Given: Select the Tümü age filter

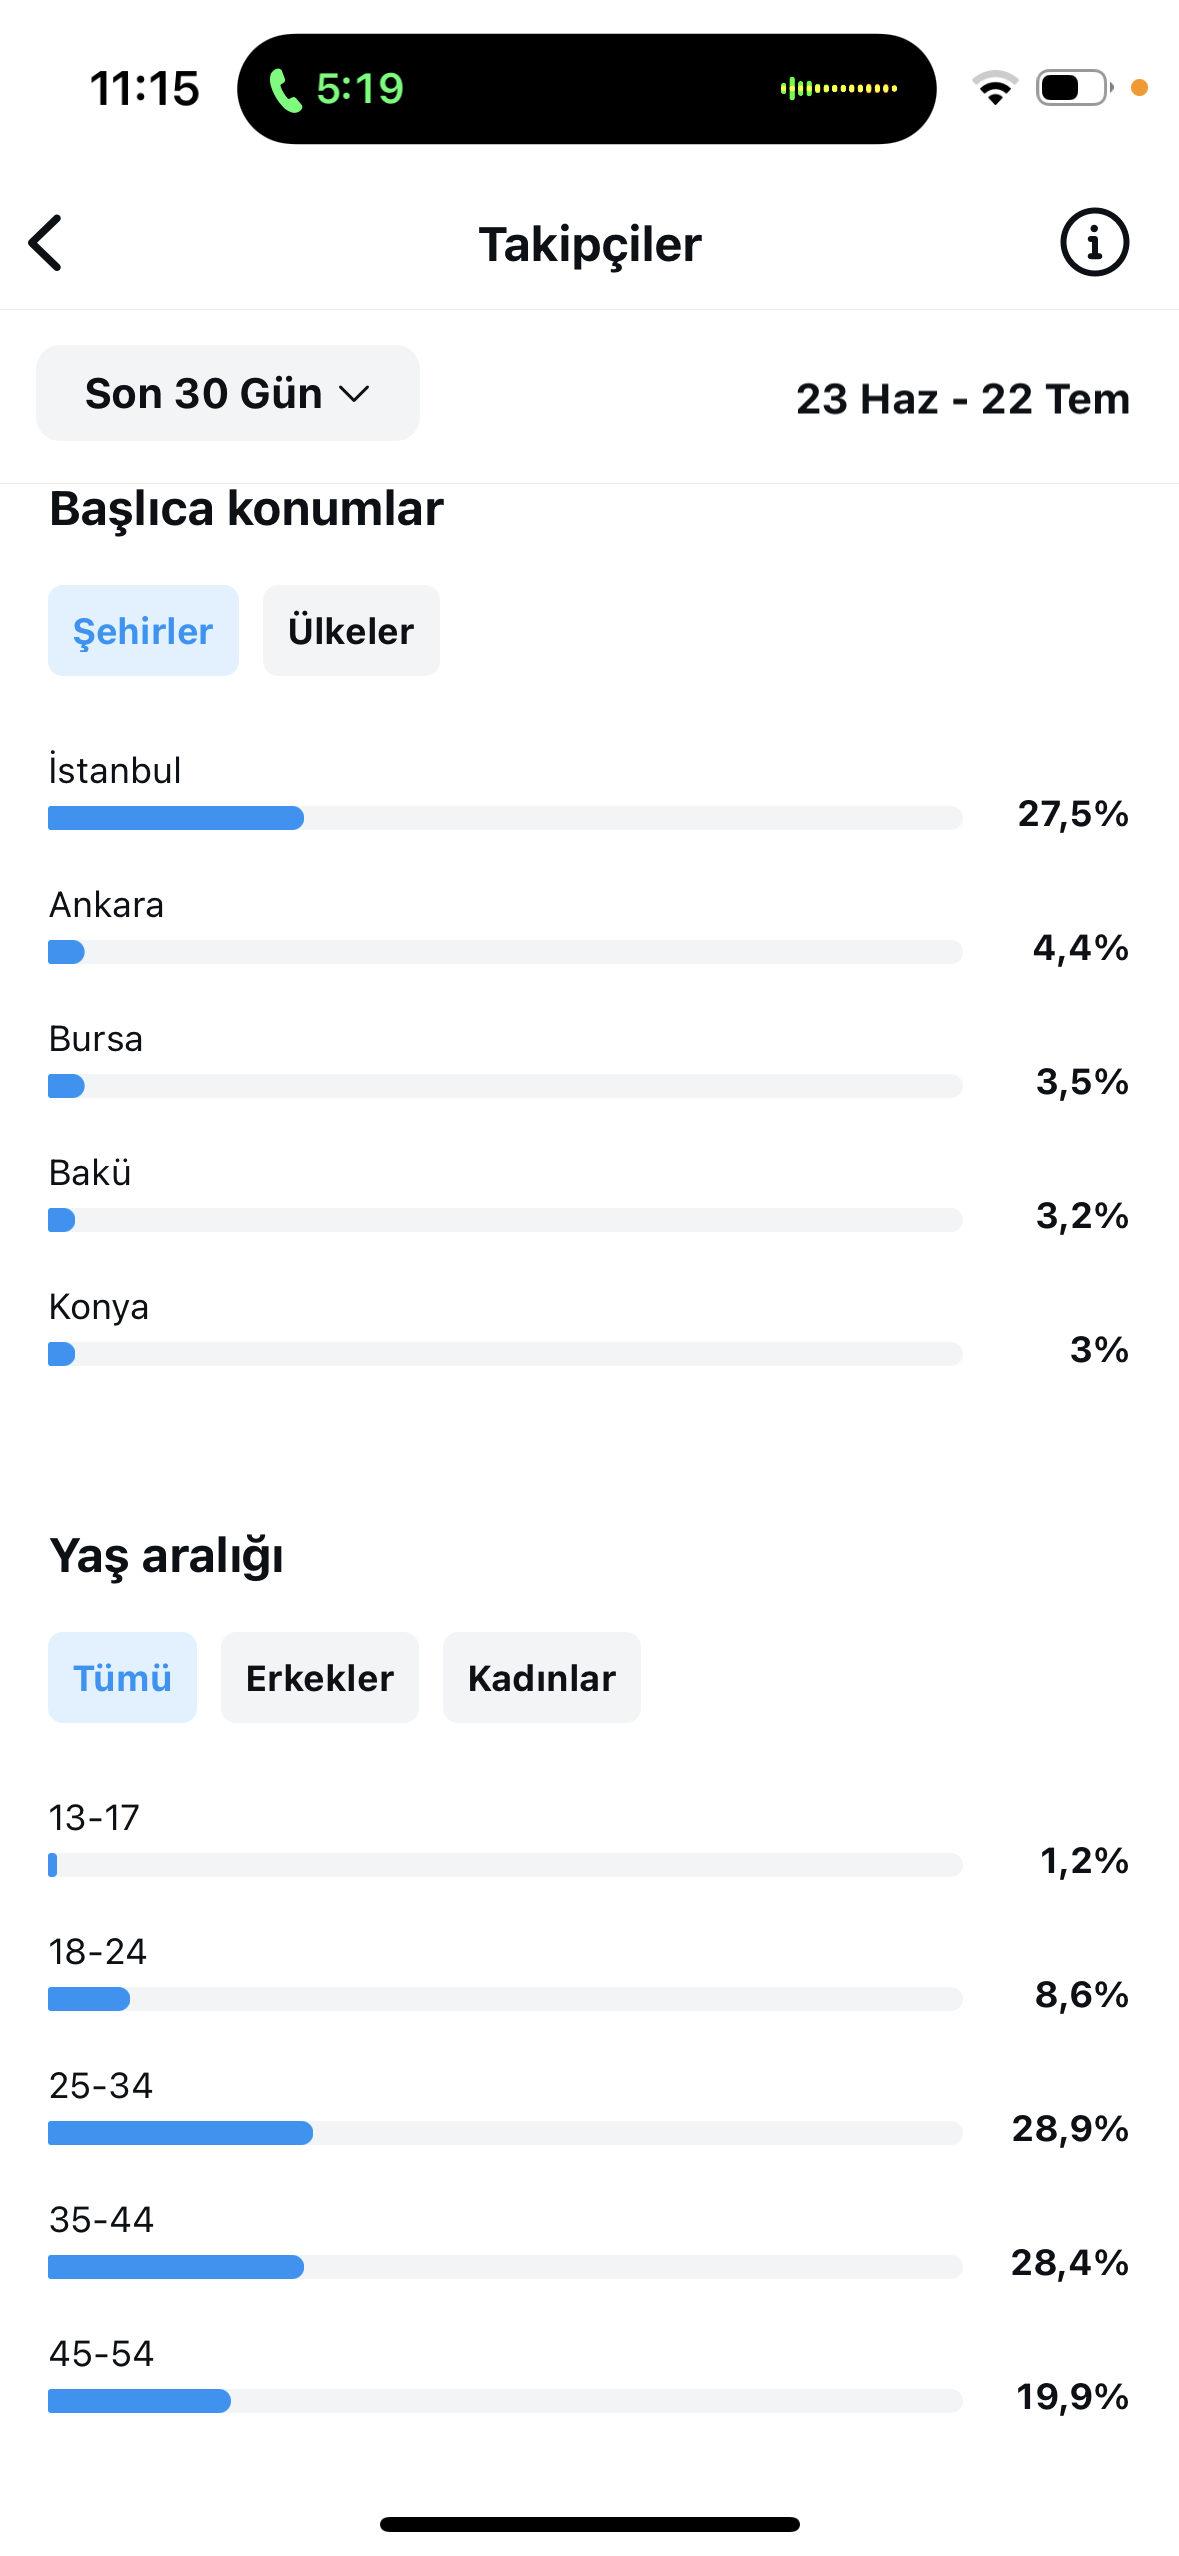Looking at the screenshot, I should pyautogui.click(x=122, y=1678).
